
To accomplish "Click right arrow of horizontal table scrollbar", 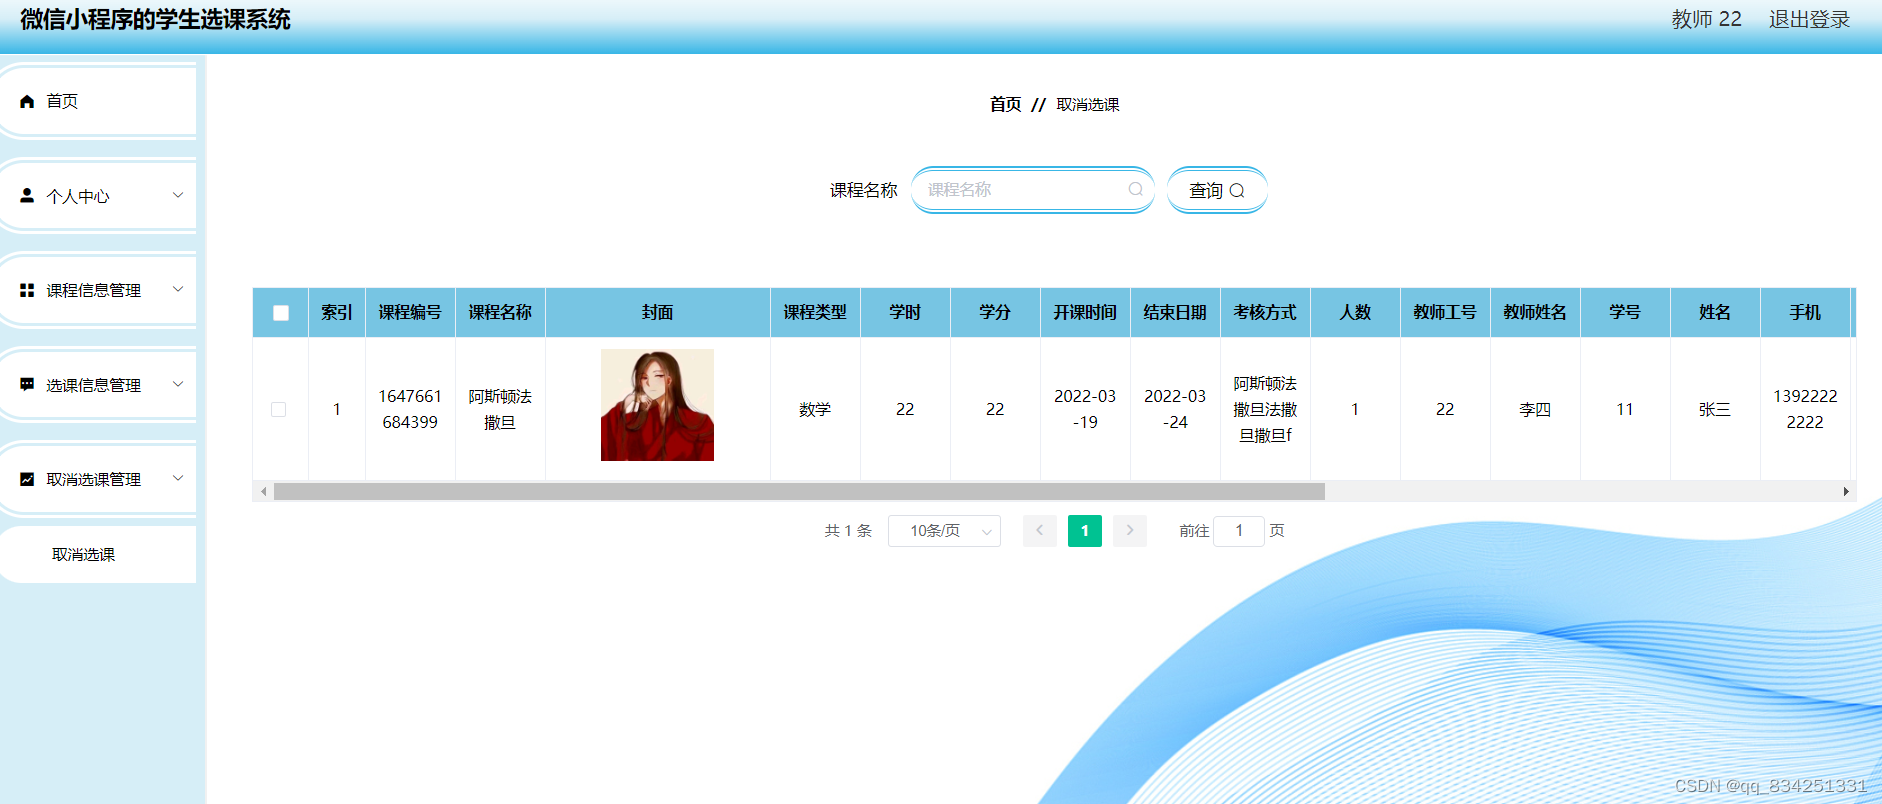I will click(x=1846, y=491).
